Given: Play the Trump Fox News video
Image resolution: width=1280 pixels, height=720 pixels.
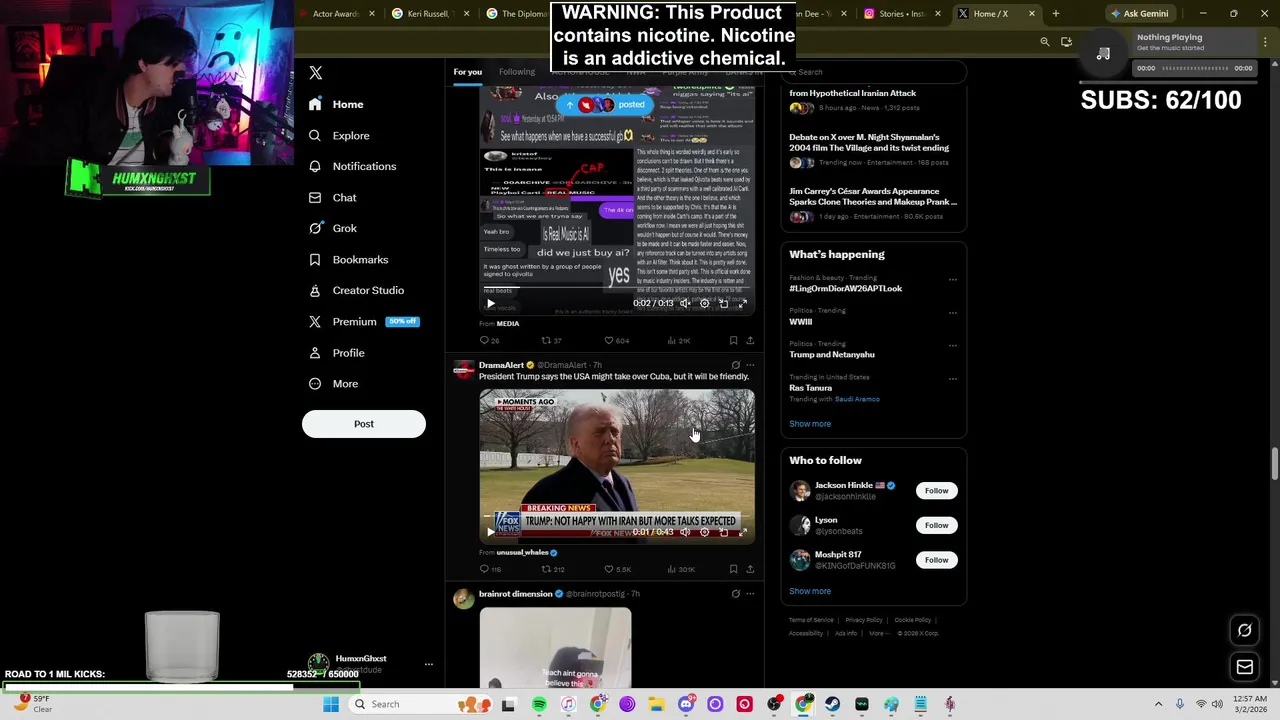Looking at the screenshot, I should point(490,532).
